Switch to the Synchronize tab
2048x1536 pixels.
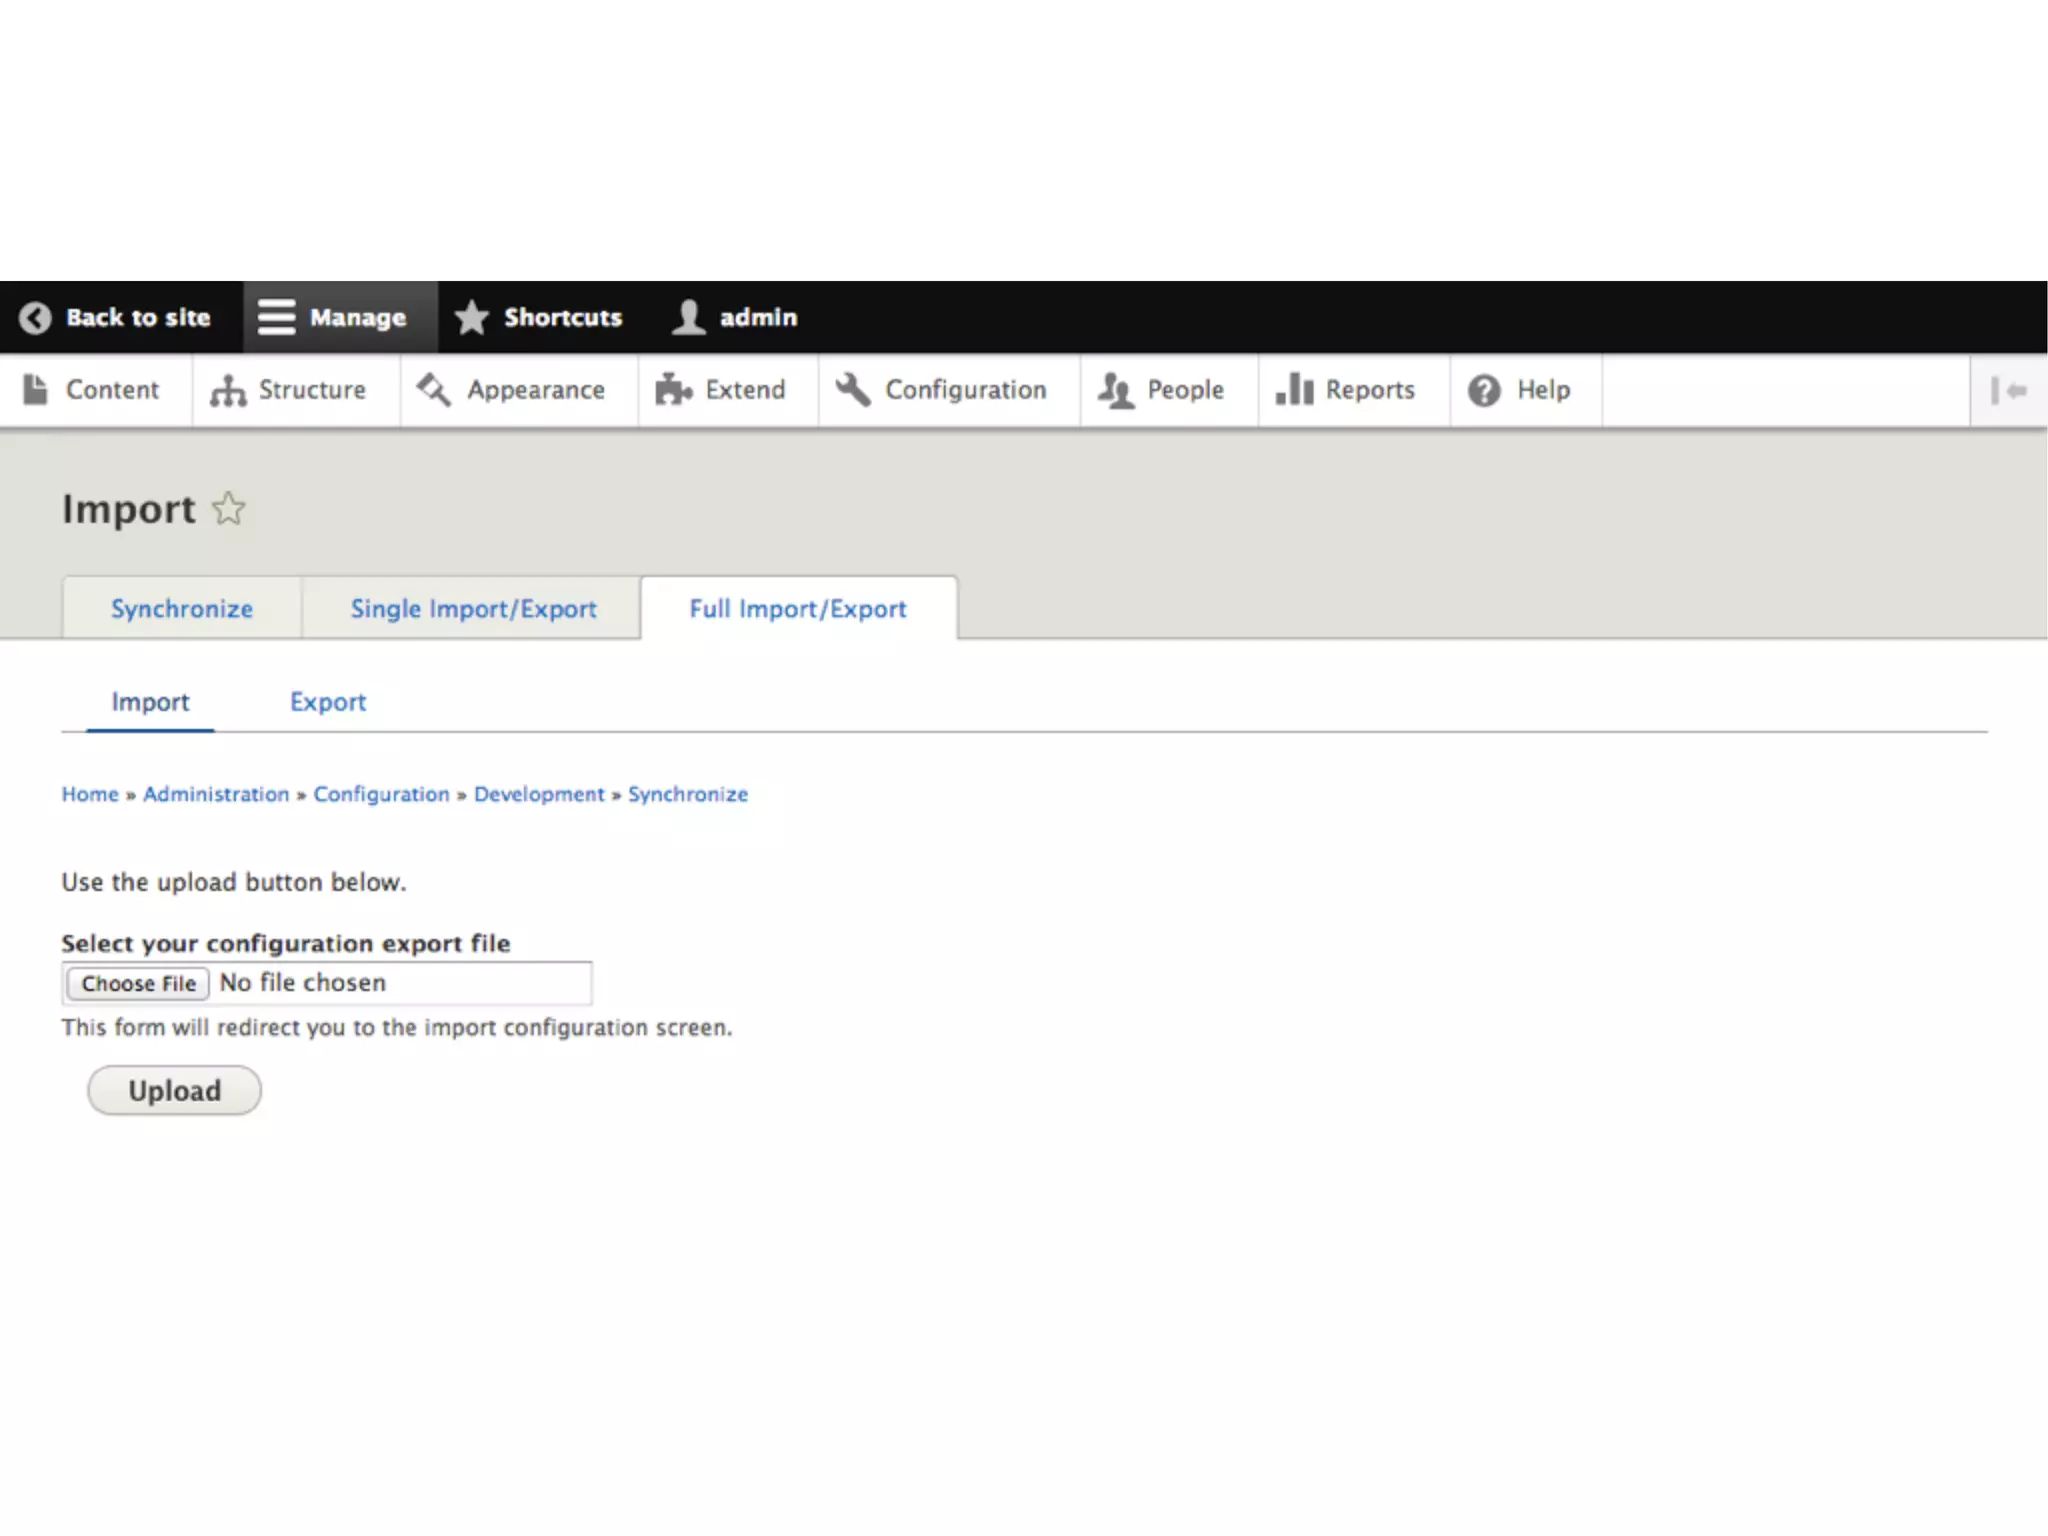182,608
